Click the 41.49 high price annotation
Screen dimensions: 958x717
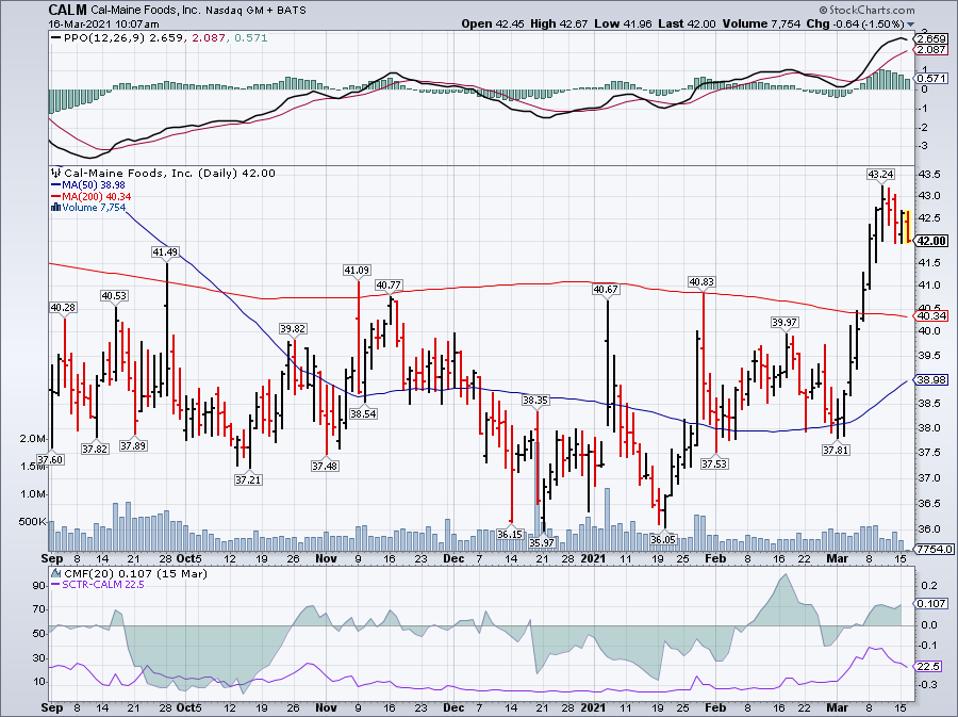coord(166,252)
